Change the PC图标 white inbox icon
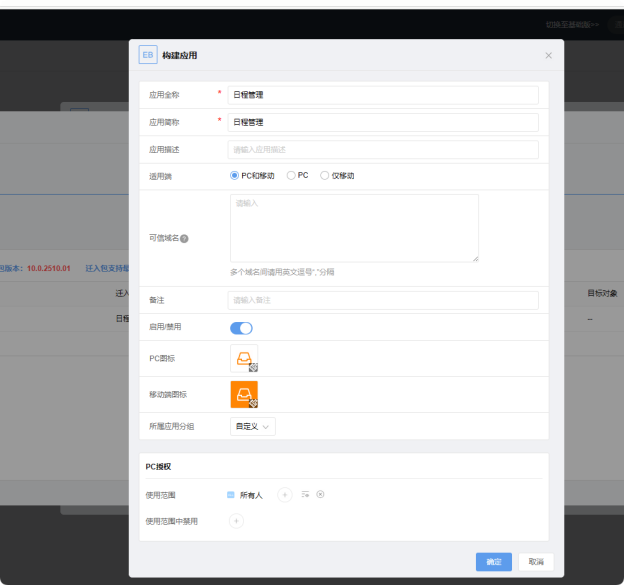Viewport: 624px width, 586px height. click(x=244, y=358)
